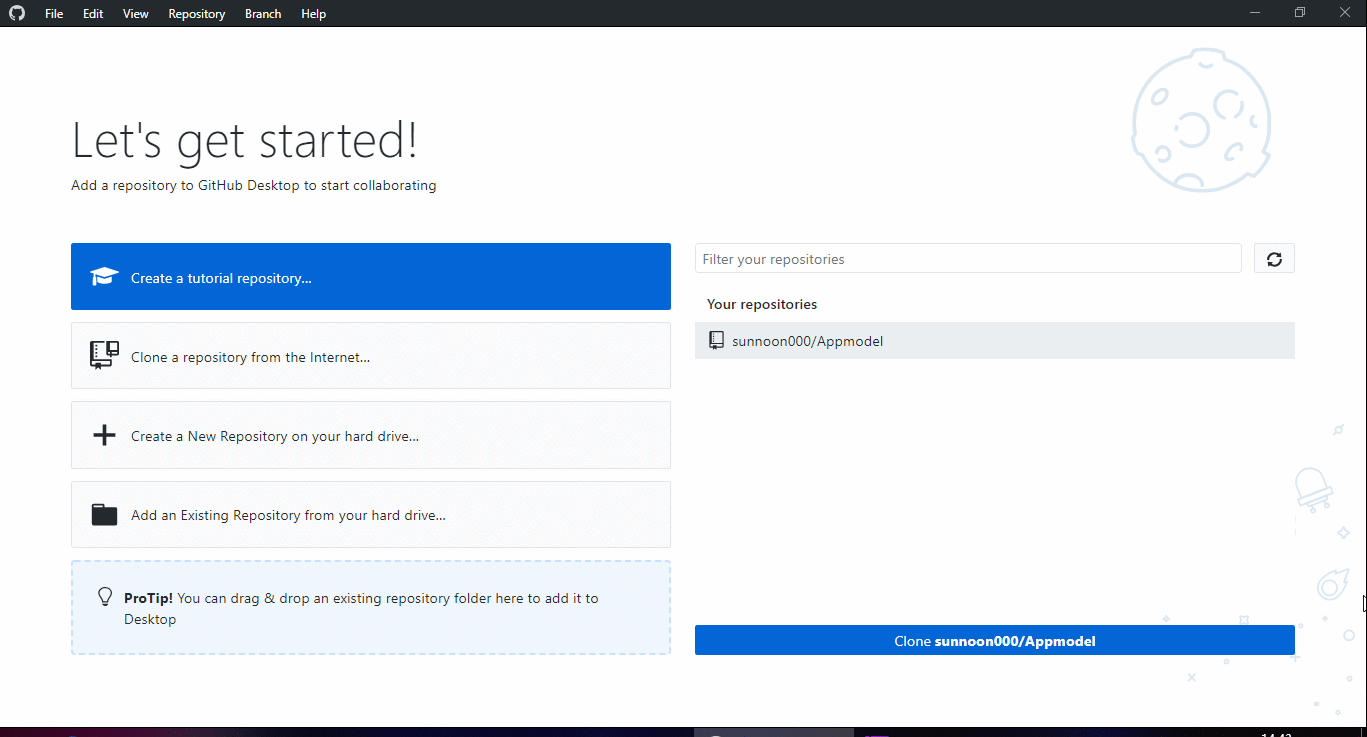Click the blue Clone sunnoon000/Appmodel button
Screen dimensions: 1367x737
click(x=995, y=641)
